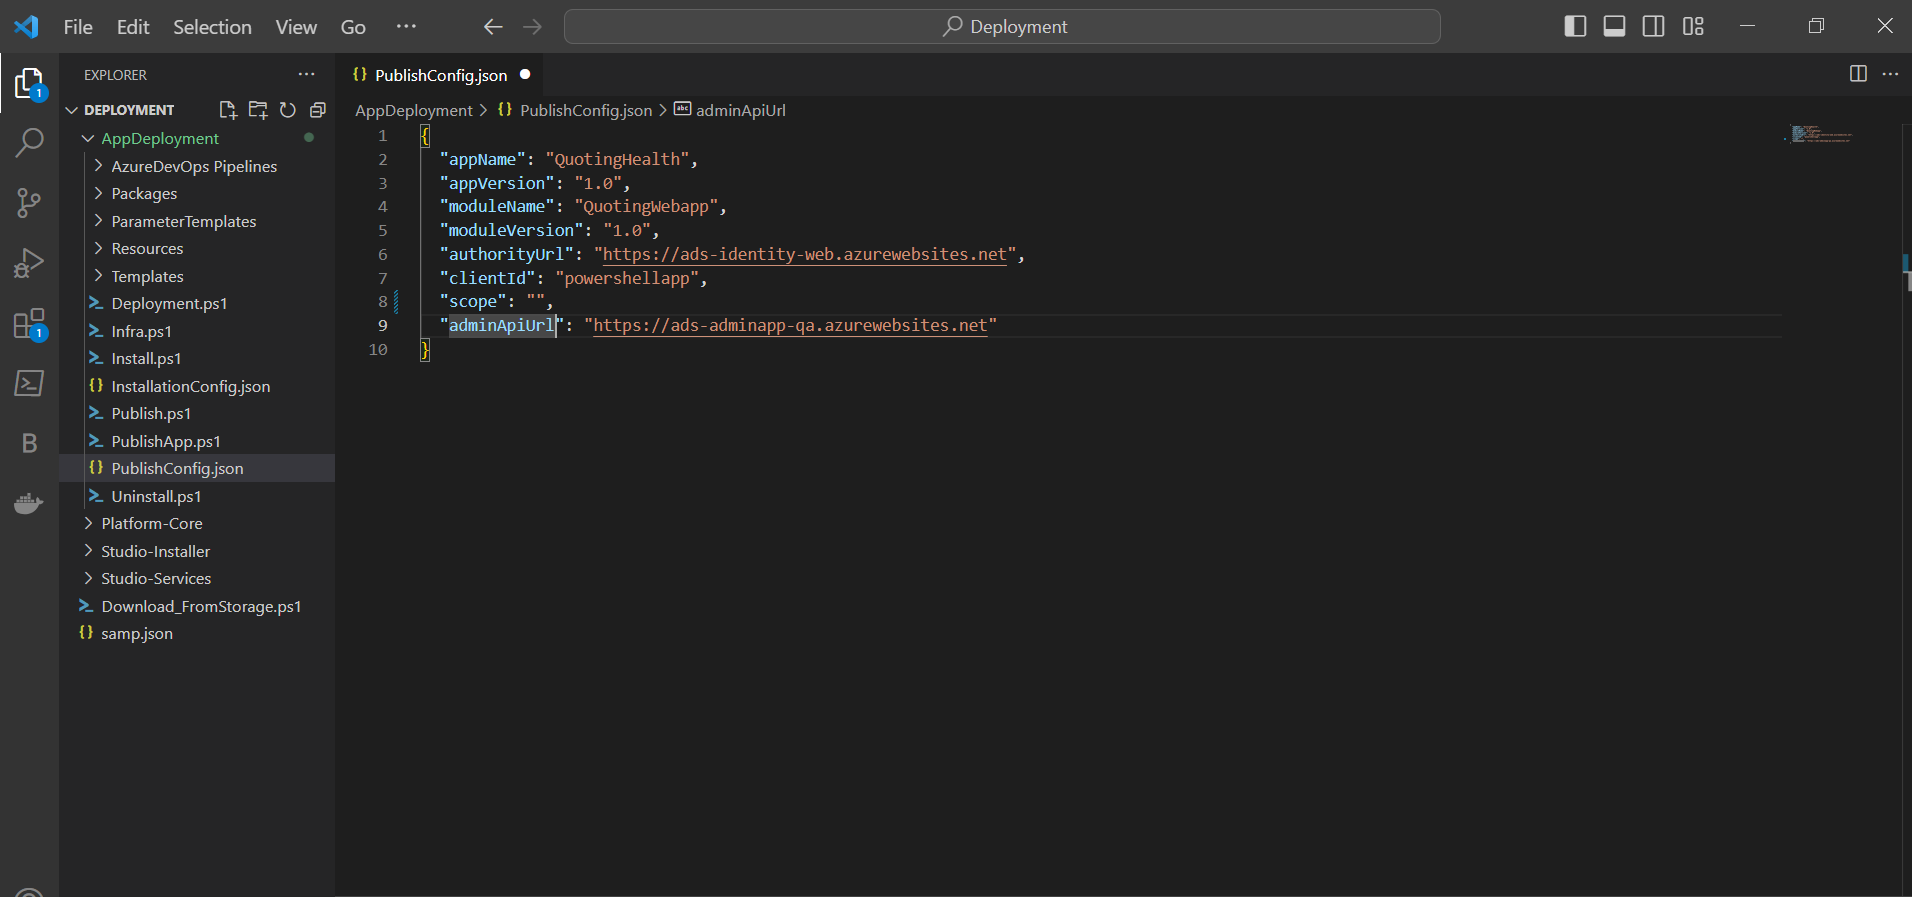
Task: Select the PublishConfig.json editor tab
Action: pos(441,75)
